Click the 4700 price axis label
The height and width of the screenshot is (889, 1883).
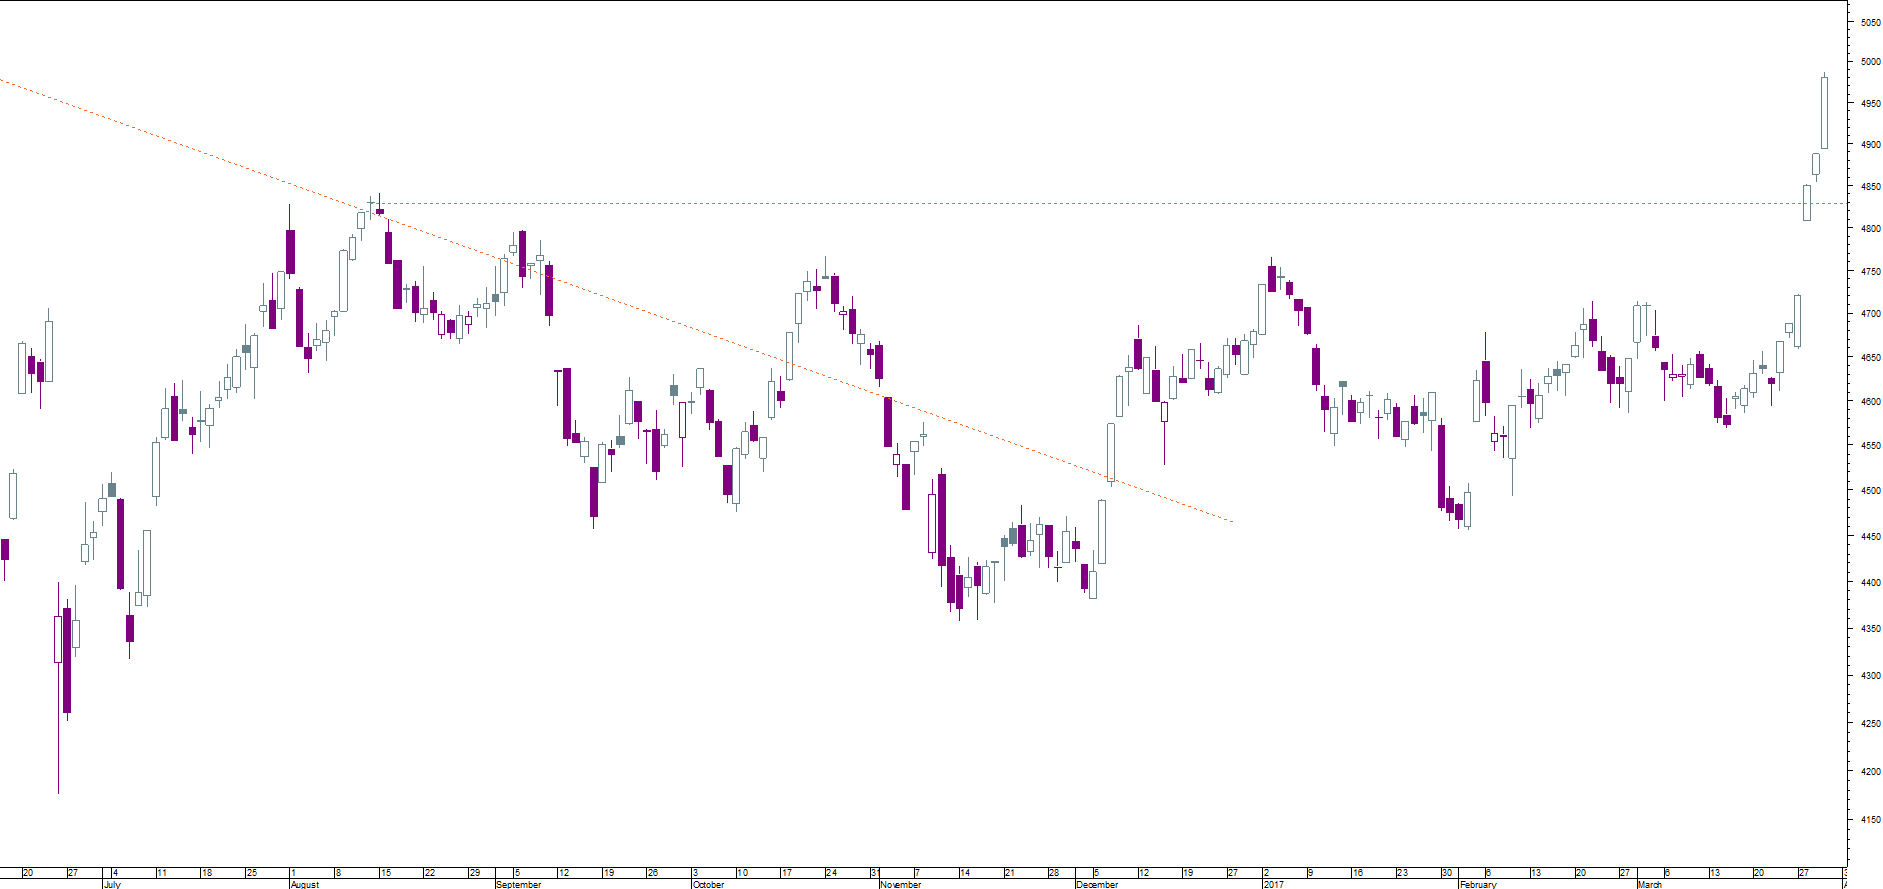tap(1870, 314)
